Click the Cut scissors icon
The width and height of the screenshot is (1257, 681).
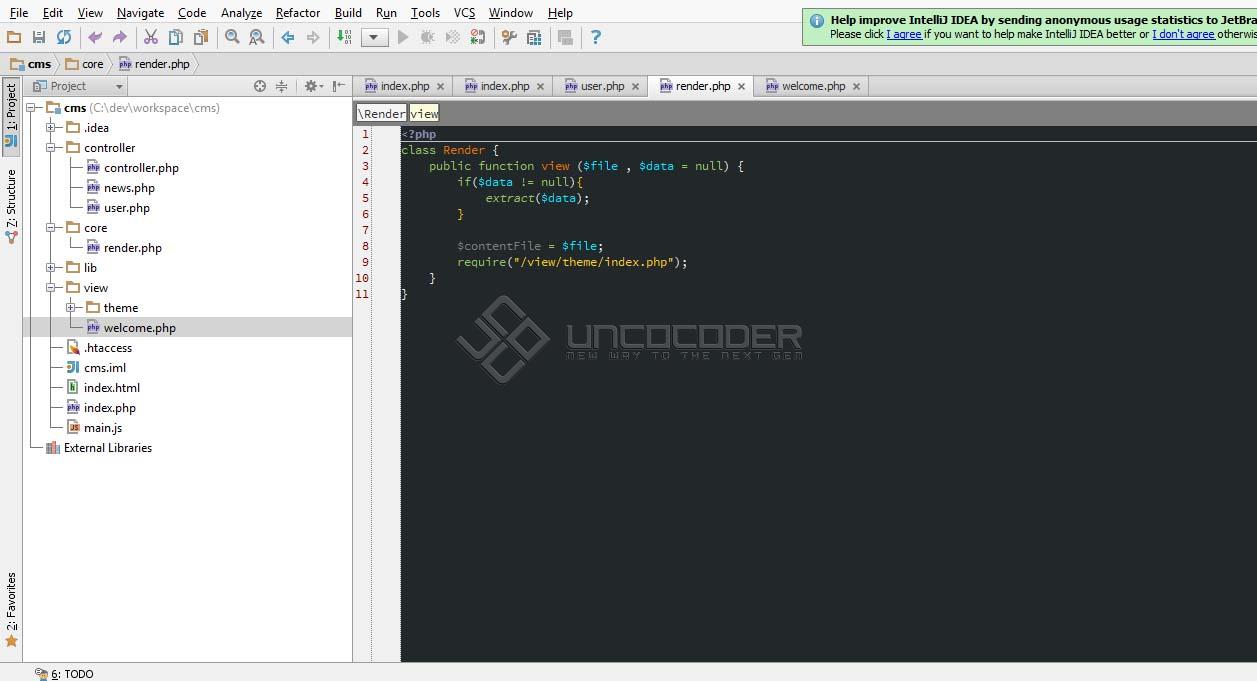pyautogui.click(x=151, y=37)
